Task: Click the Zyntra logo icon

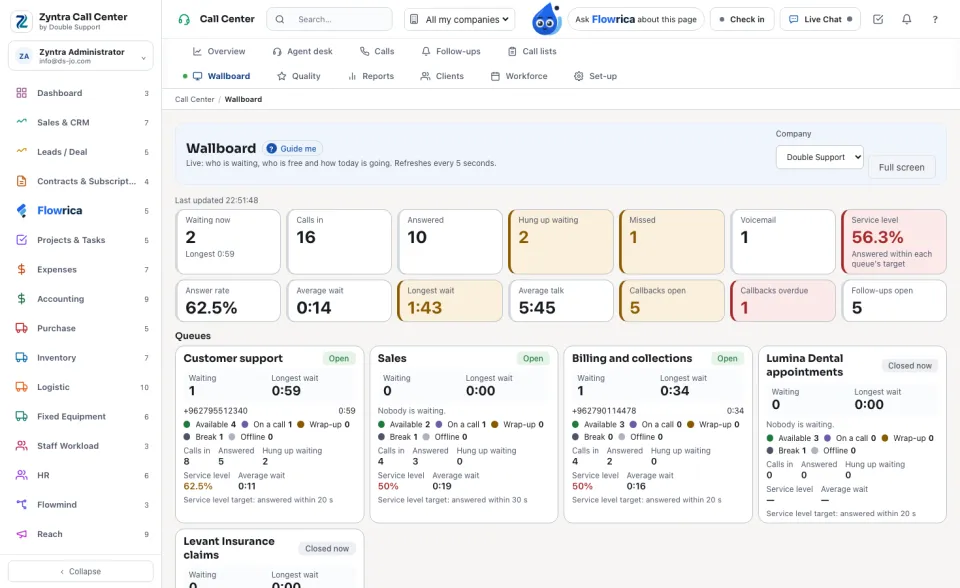Action: click(21, 21)
